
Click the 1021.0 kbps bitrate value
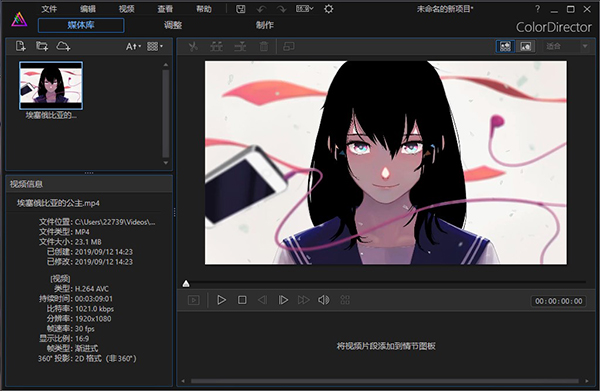94,309
